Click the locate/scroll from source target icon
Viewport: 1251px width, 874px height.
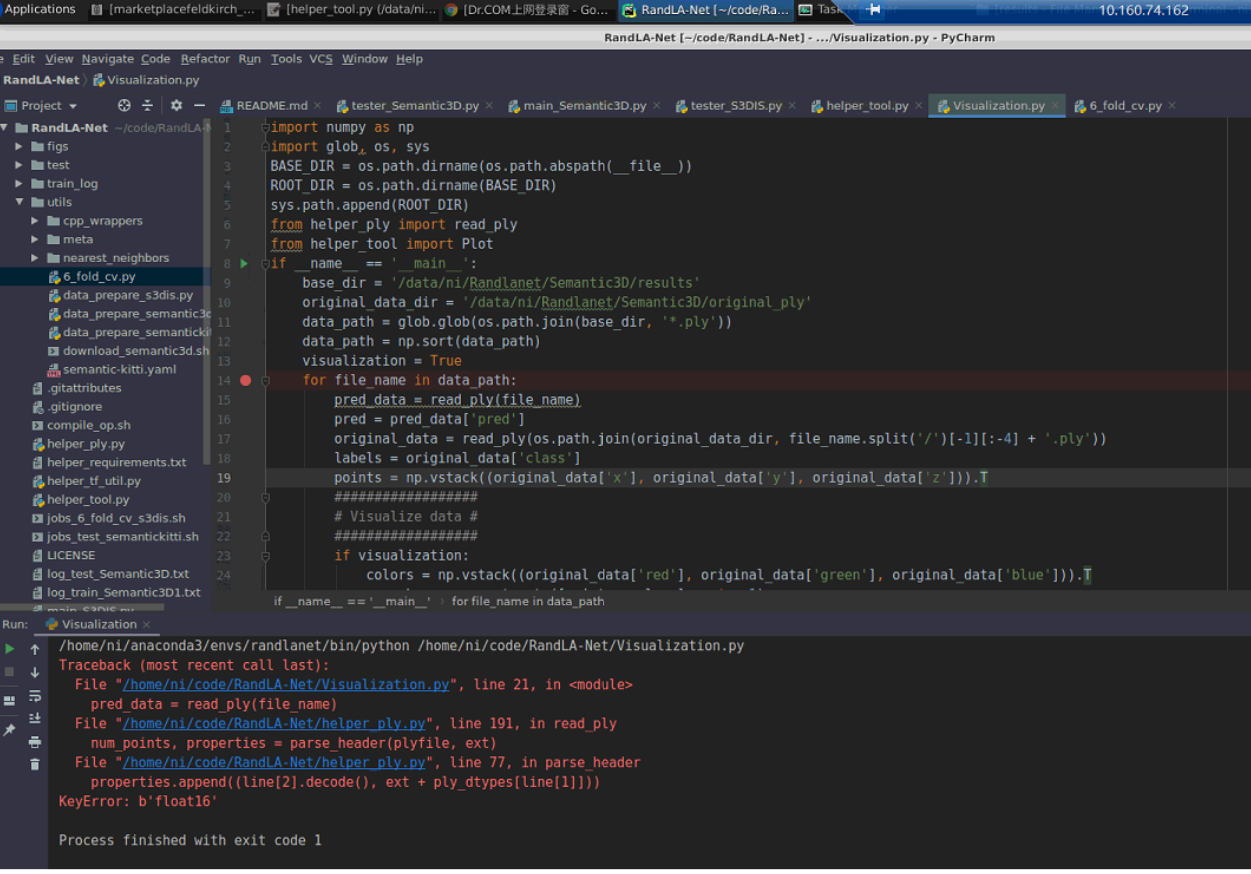[124, 105]
